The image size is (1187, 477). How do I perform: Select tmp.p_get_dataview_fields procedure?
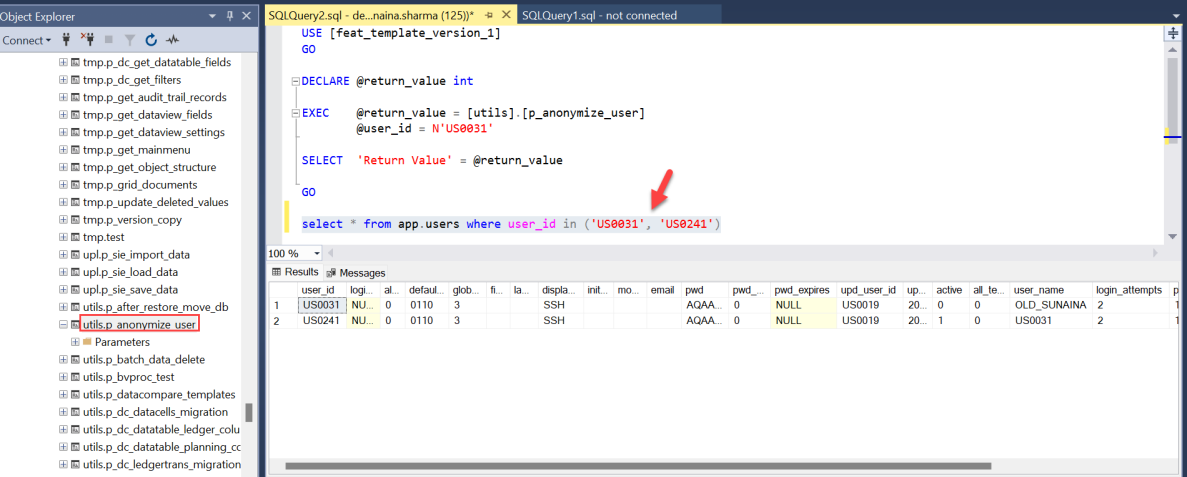click(x=148, y=115)
